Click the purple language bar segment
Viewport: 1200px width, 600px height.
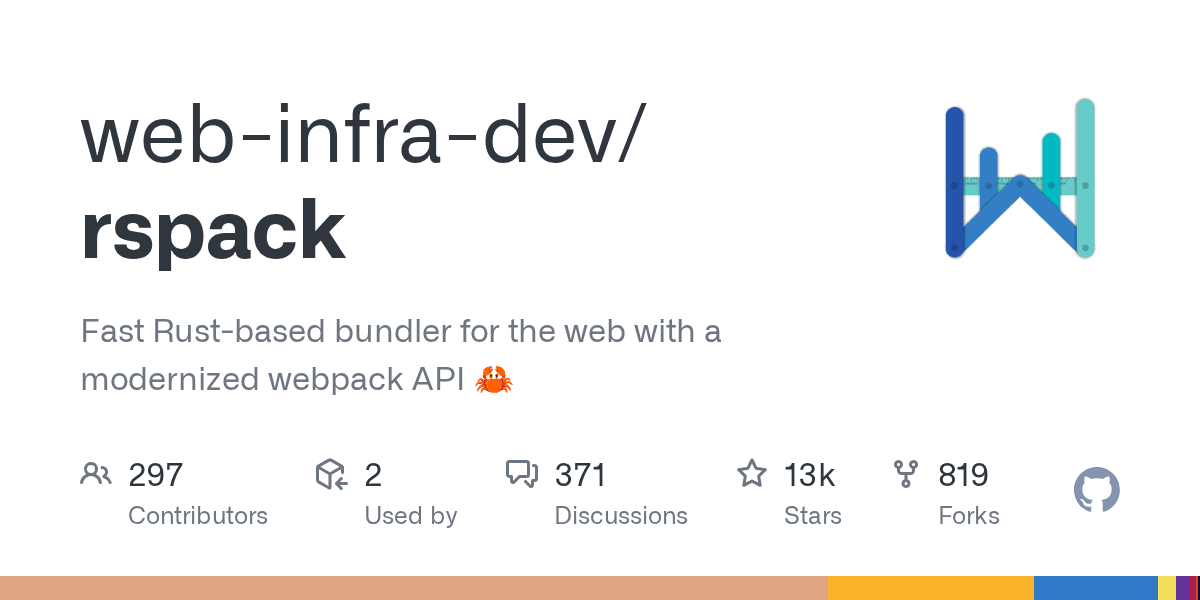coord(1185,588)
